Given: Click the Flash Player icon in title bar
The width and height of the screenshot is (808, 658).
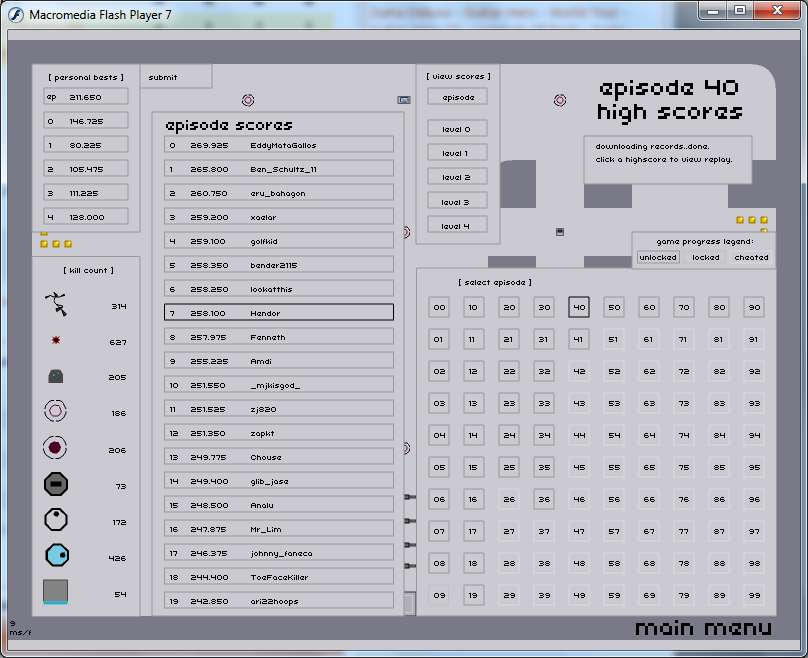Looking at the screenshot, I should click(x=16, y=15).
